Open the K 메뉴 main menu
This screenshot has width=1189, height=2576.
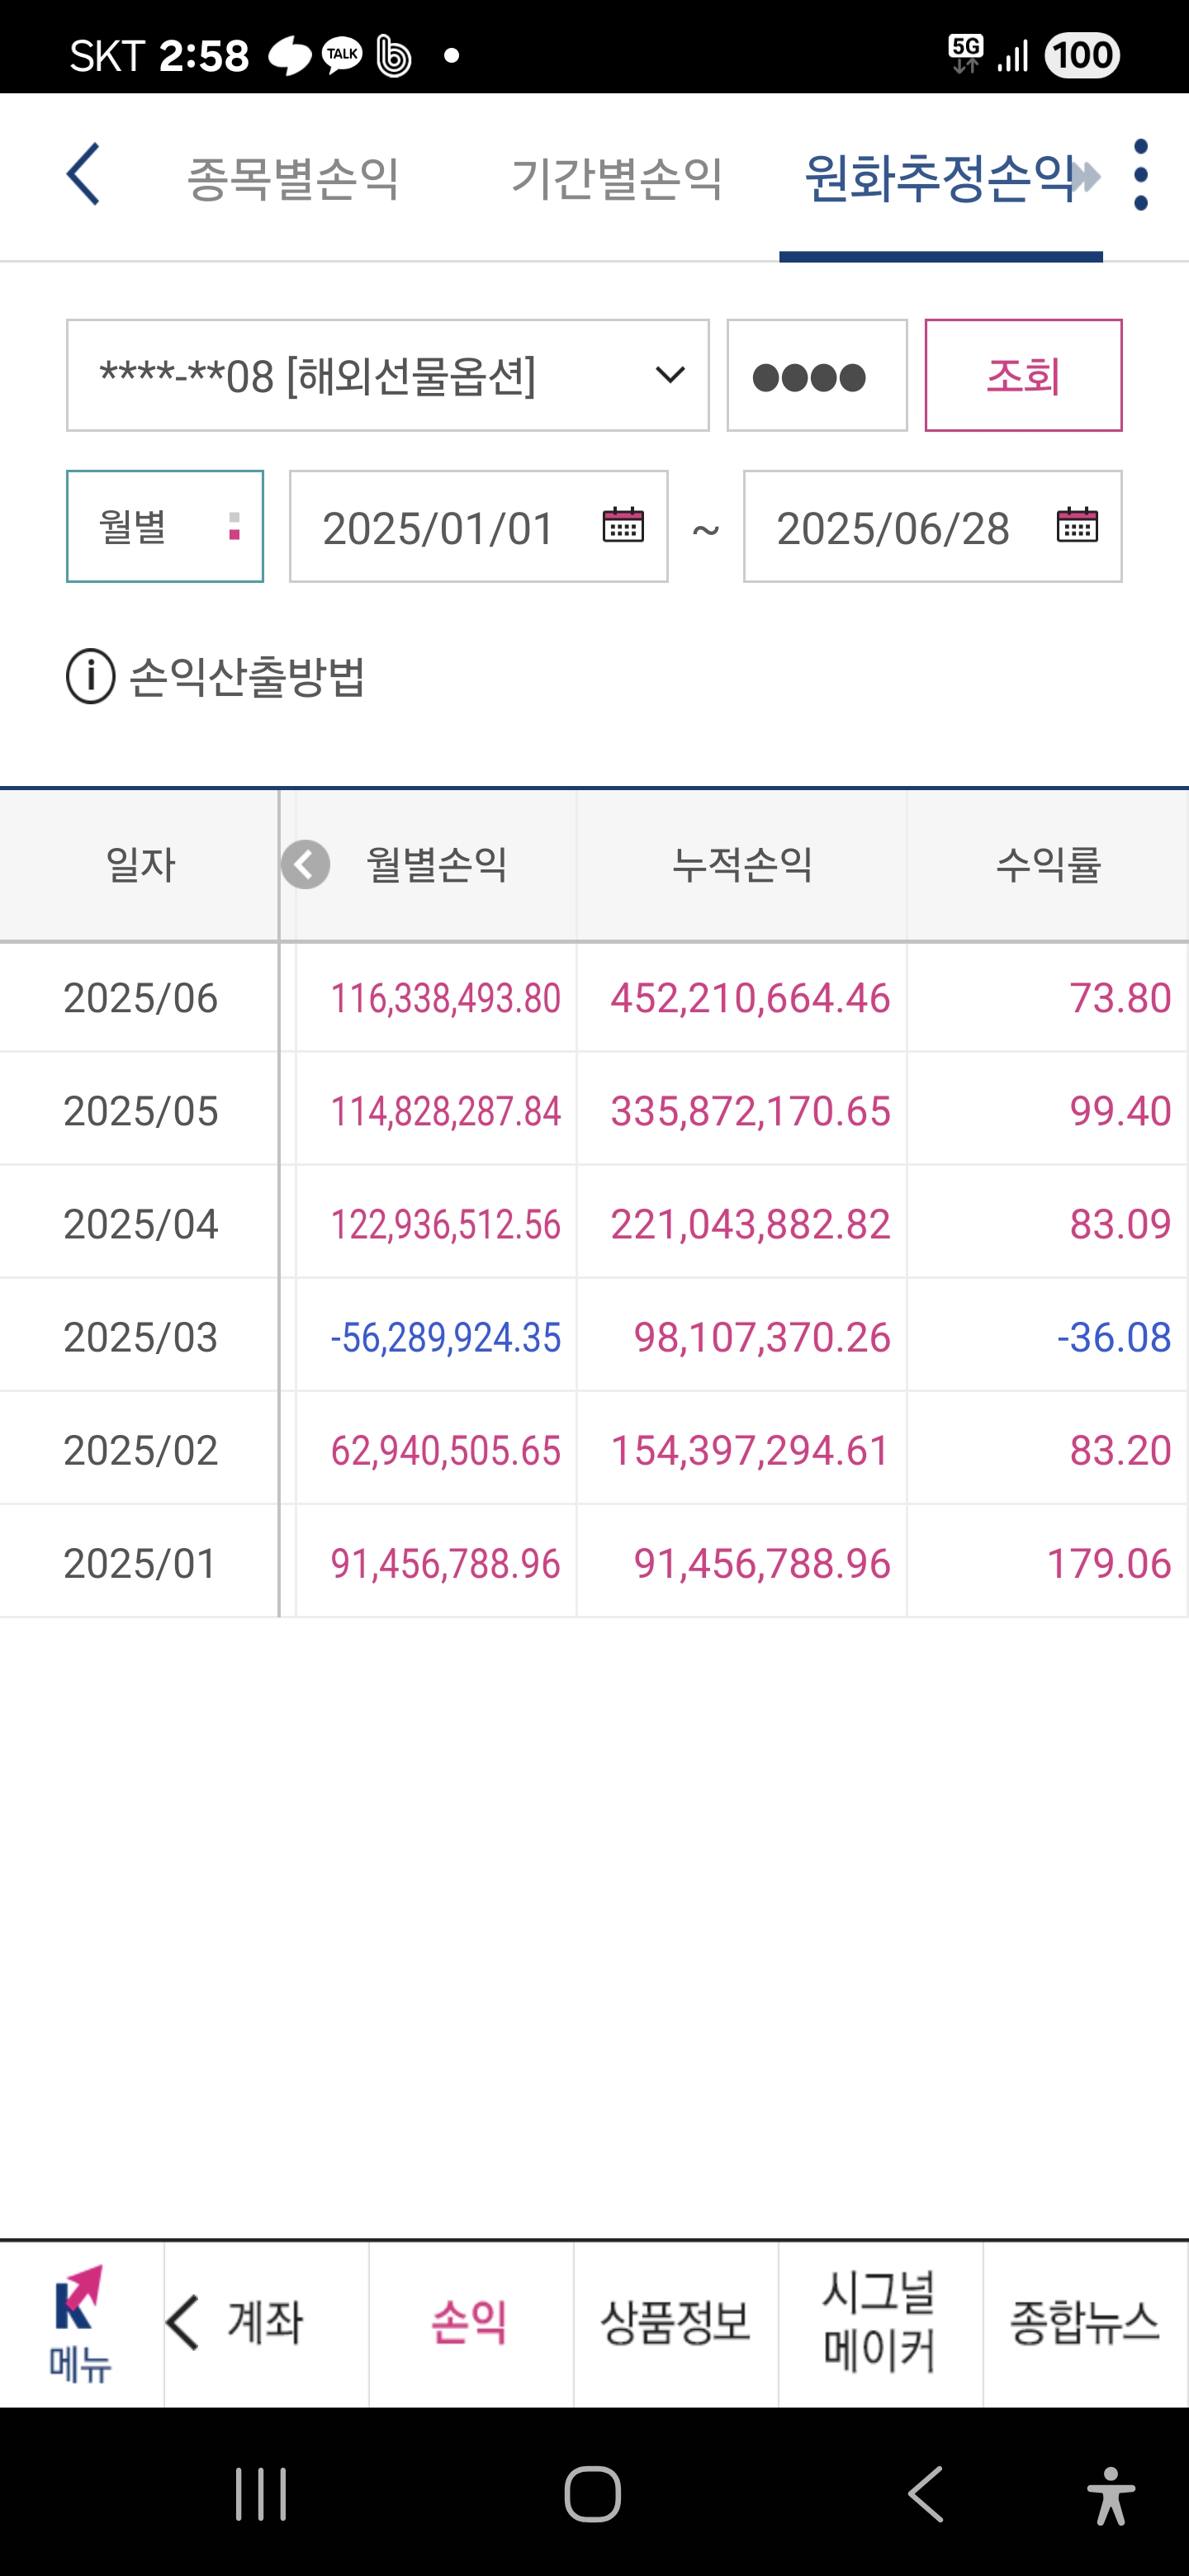80,2323
